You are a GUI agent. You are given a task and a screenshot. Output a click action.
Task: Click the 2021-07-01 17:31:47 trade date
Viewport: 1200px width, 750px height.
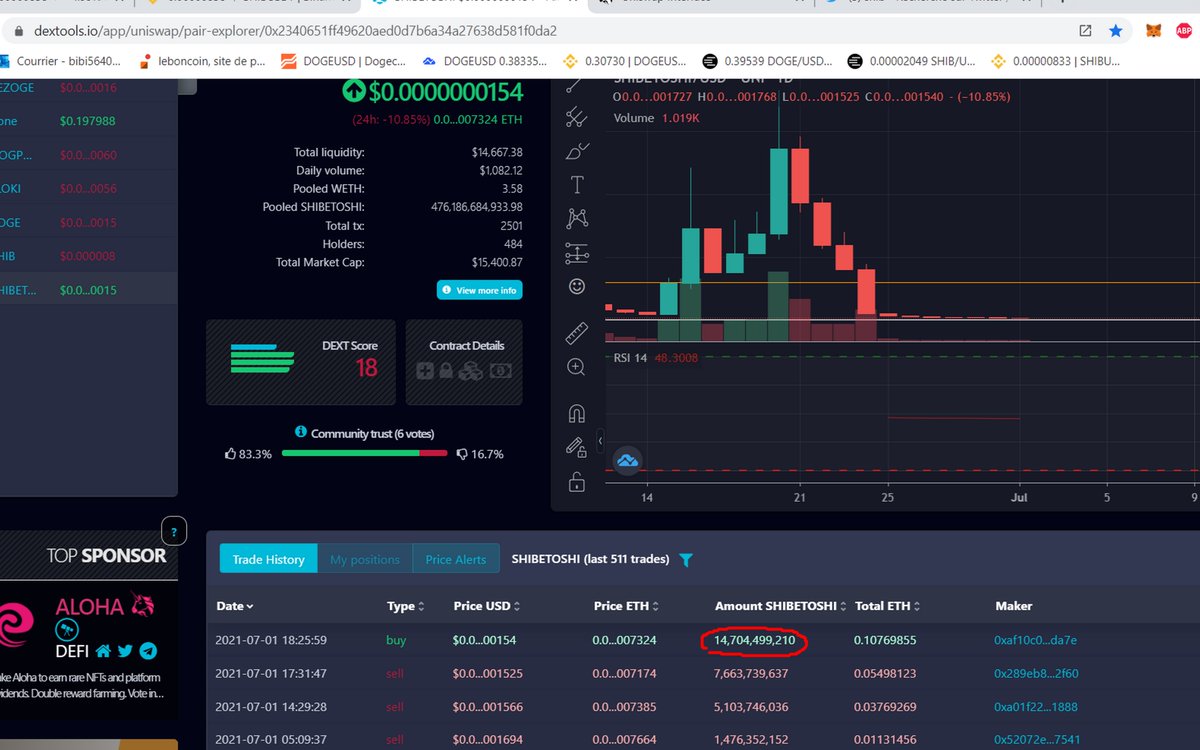click(270, 673)
